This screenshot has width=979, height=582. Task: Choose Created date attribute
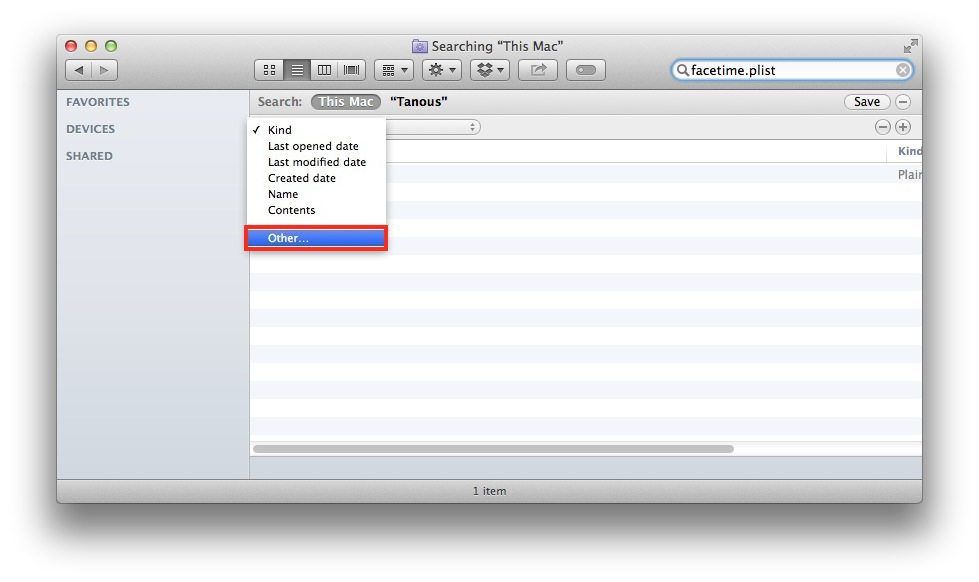[x=316, y=178]
